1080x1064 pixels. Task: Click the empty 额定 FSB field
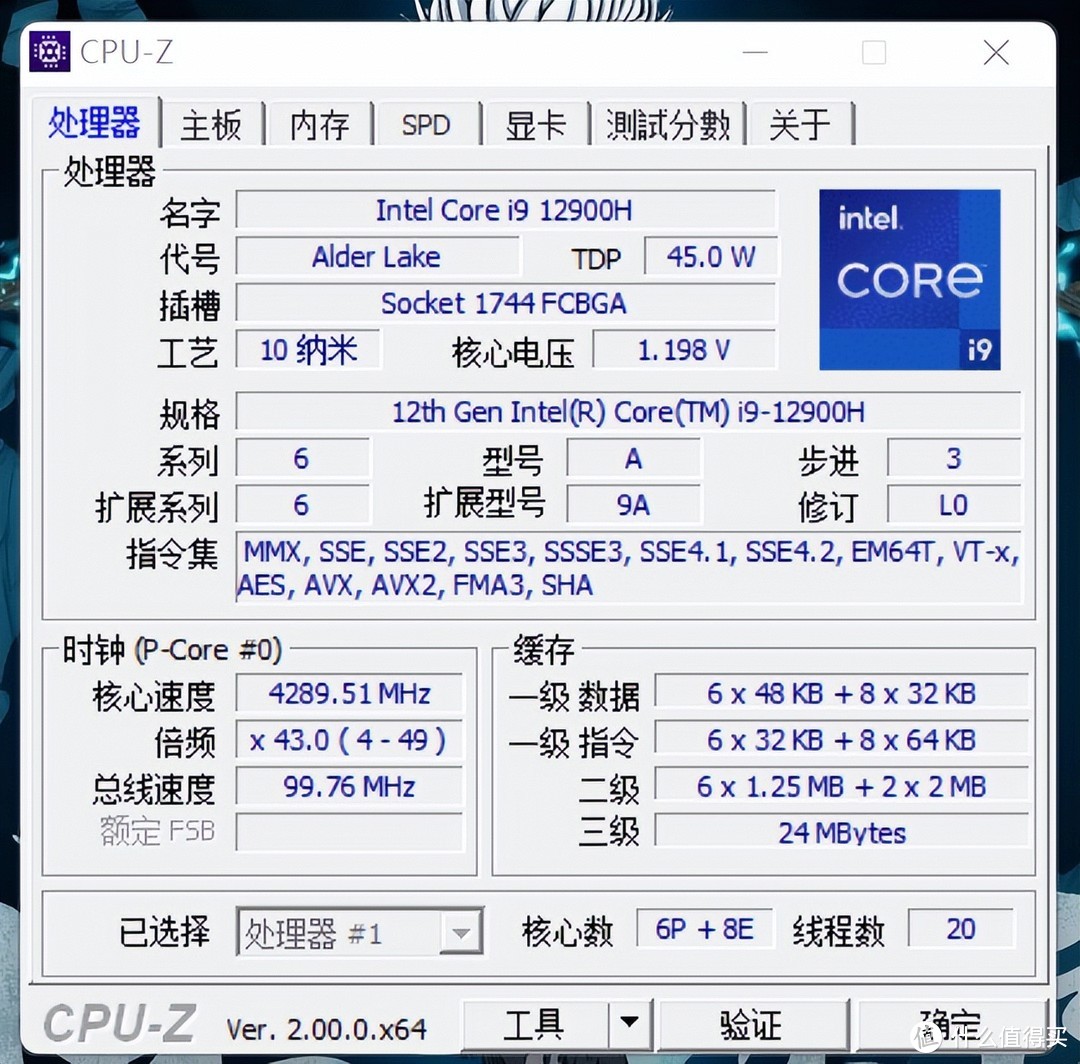(349, 832)
